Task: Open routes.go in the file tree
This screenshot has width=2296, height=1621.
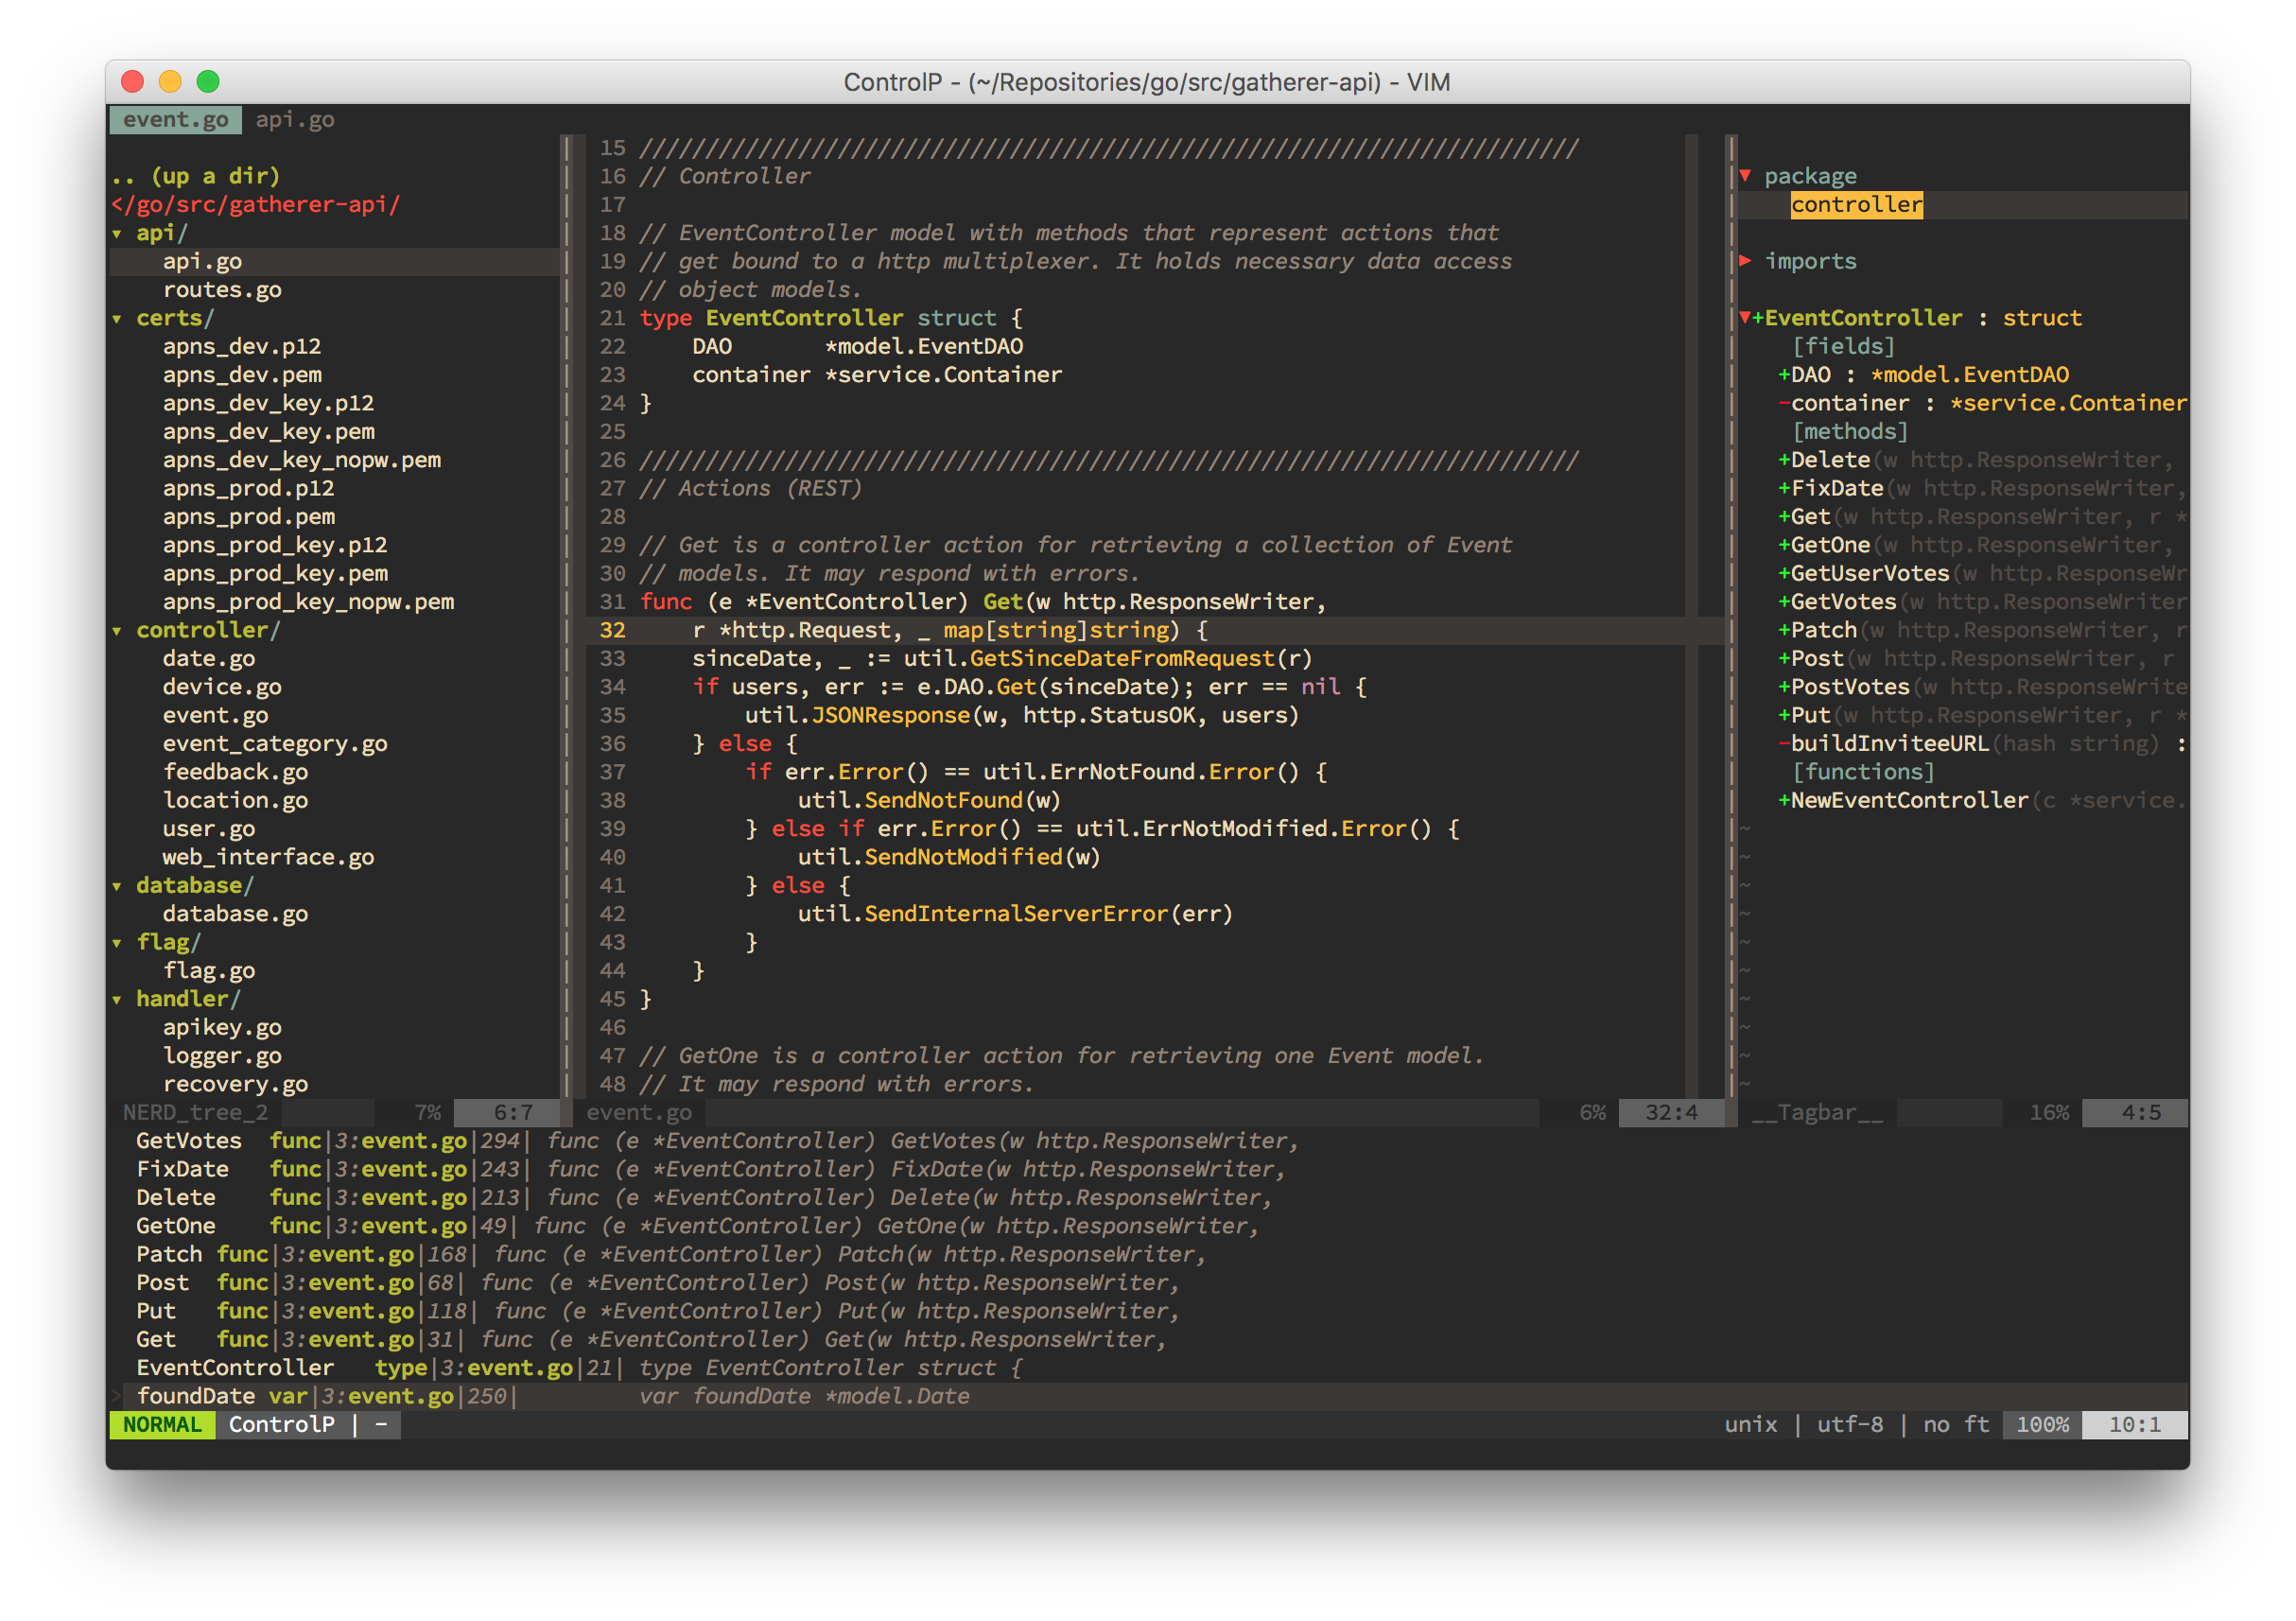Action: click(222, 290)
